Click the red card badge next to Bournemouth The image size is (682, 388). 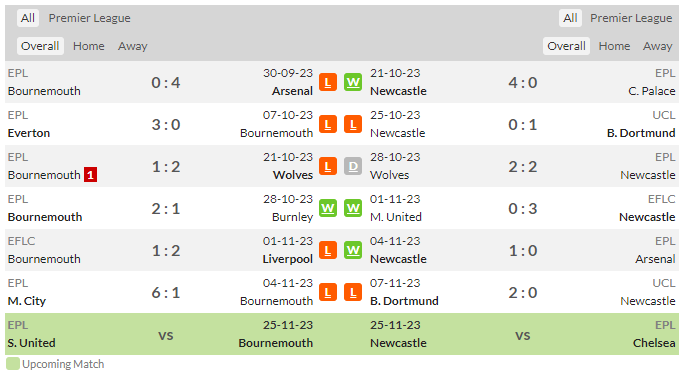(90, 175)
